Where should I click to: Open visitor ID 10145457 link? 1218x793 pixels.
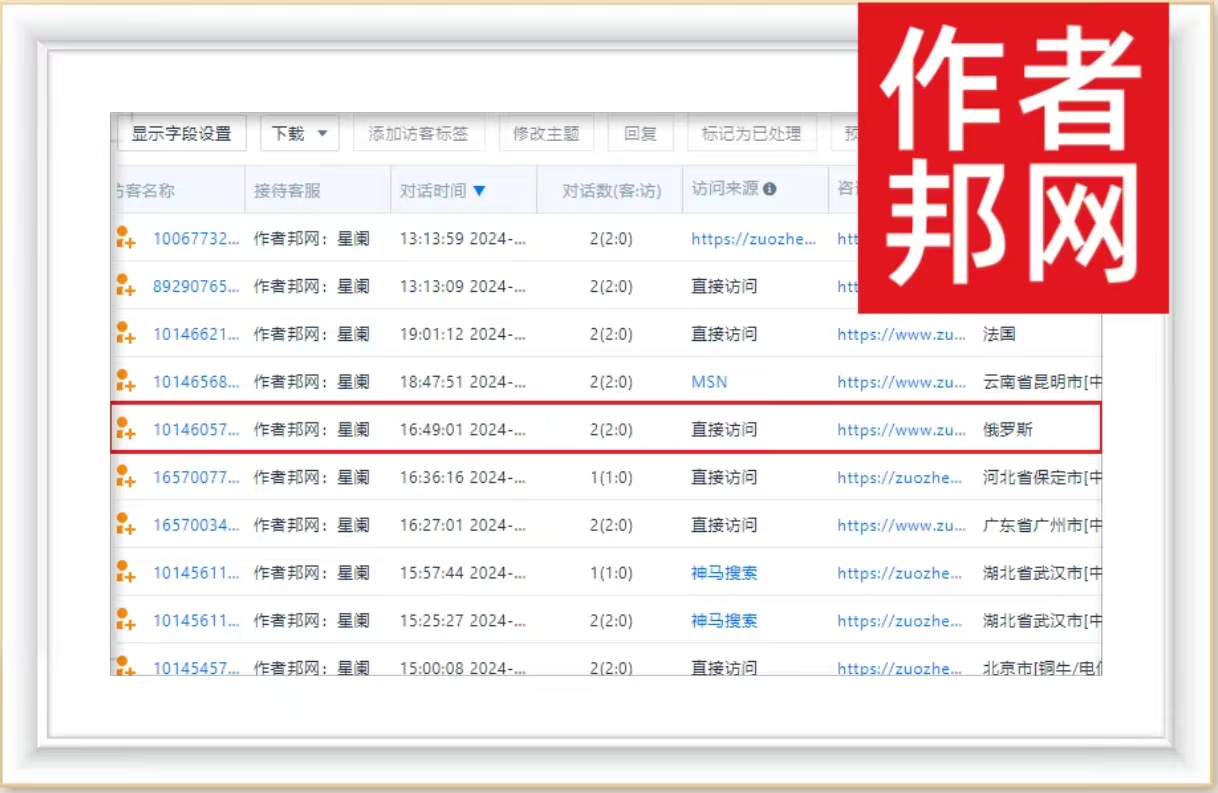tap(196, 667)
